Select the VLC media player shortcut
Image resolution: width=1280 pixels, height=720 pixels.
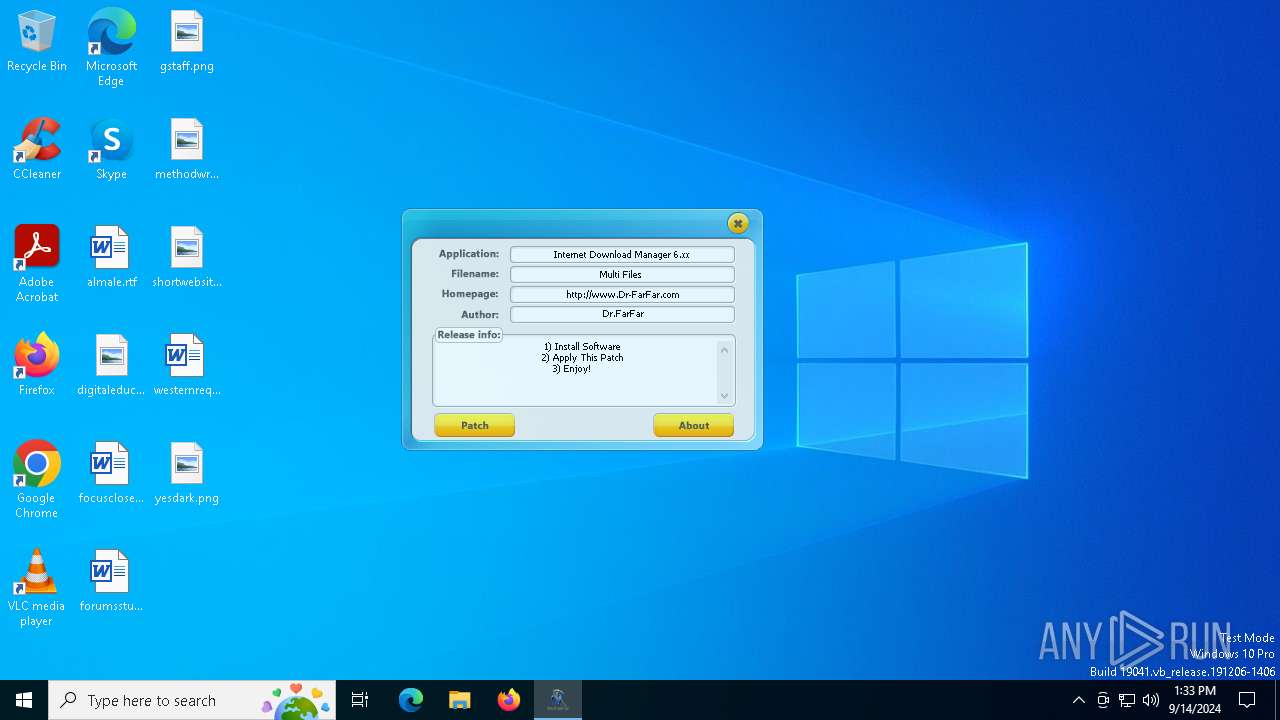[x=37, y=588]
